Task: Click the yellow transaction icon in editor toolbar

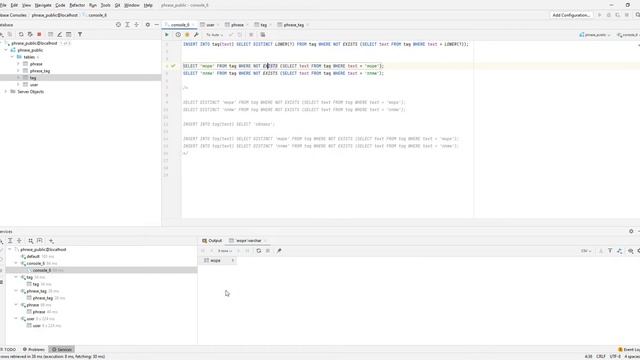Action: click(x=187, y=35)
